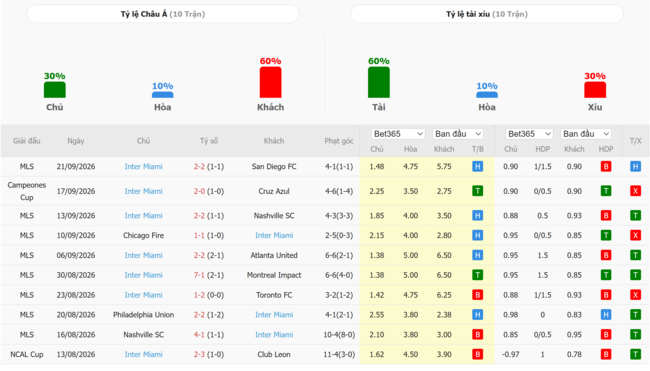Click the Phạt góc column header
Screen dimensions: 650x371
(x=339, y=141)
